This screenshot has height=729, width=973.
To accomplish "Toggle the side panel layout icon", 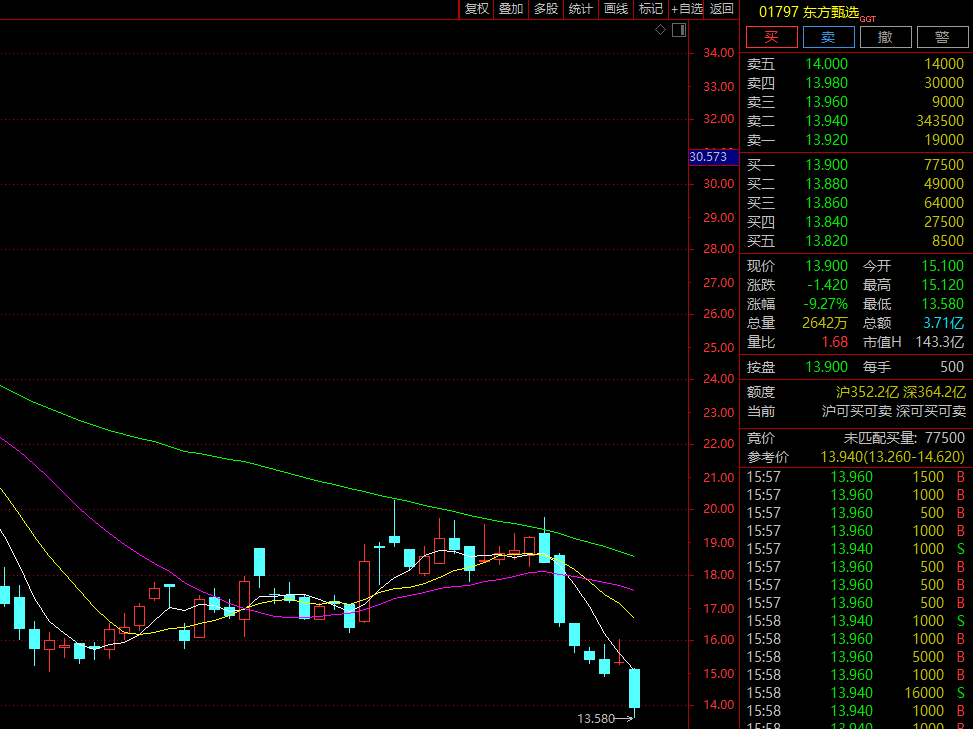I will [x=678, y=30].
